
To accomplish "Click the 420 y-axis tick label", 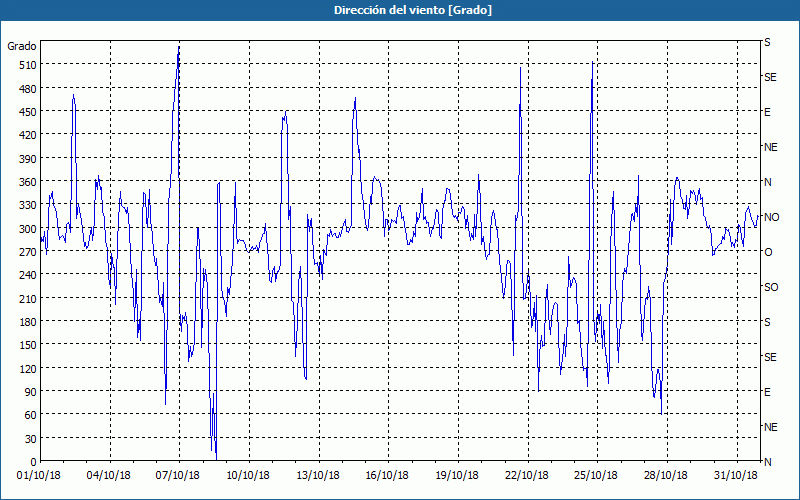I will click(27, 135).
